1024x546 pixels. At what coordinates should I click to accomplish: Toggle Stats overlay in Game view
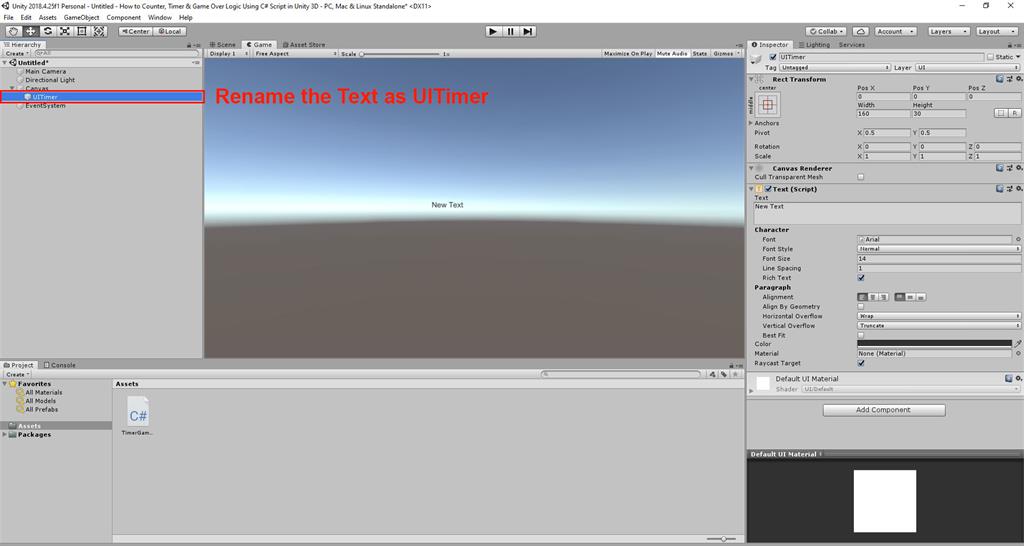point(699,54)
